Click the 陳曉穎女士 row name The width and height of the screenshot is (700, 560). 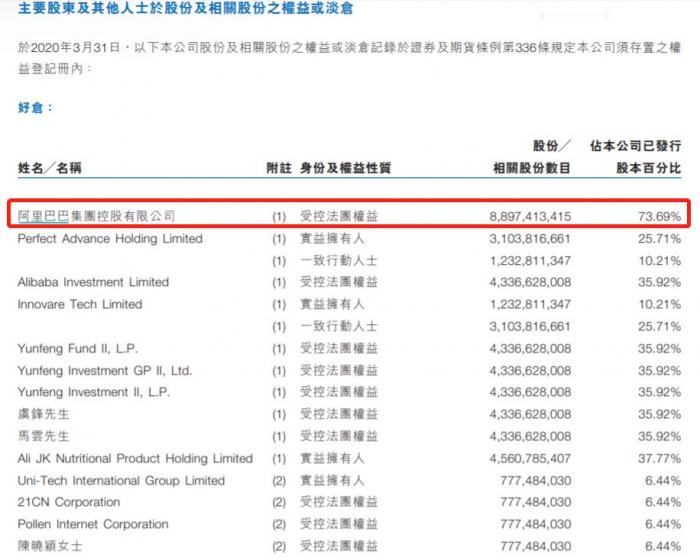tap(50, 546)
